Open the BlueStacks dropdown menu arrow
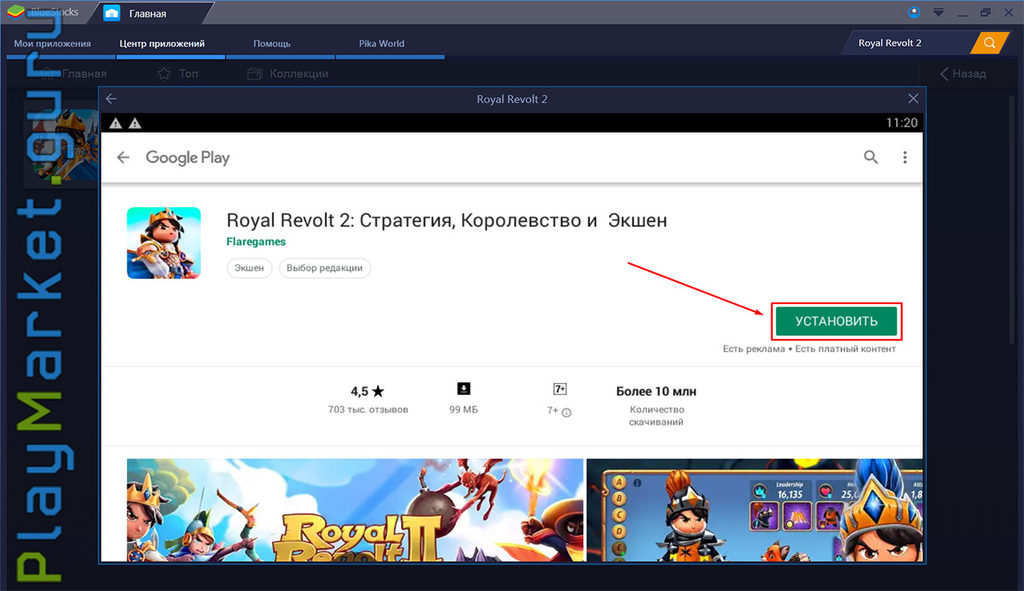The height and width of the screenshot is (591, 1024). pyautogui.click(x=938, y=12)
